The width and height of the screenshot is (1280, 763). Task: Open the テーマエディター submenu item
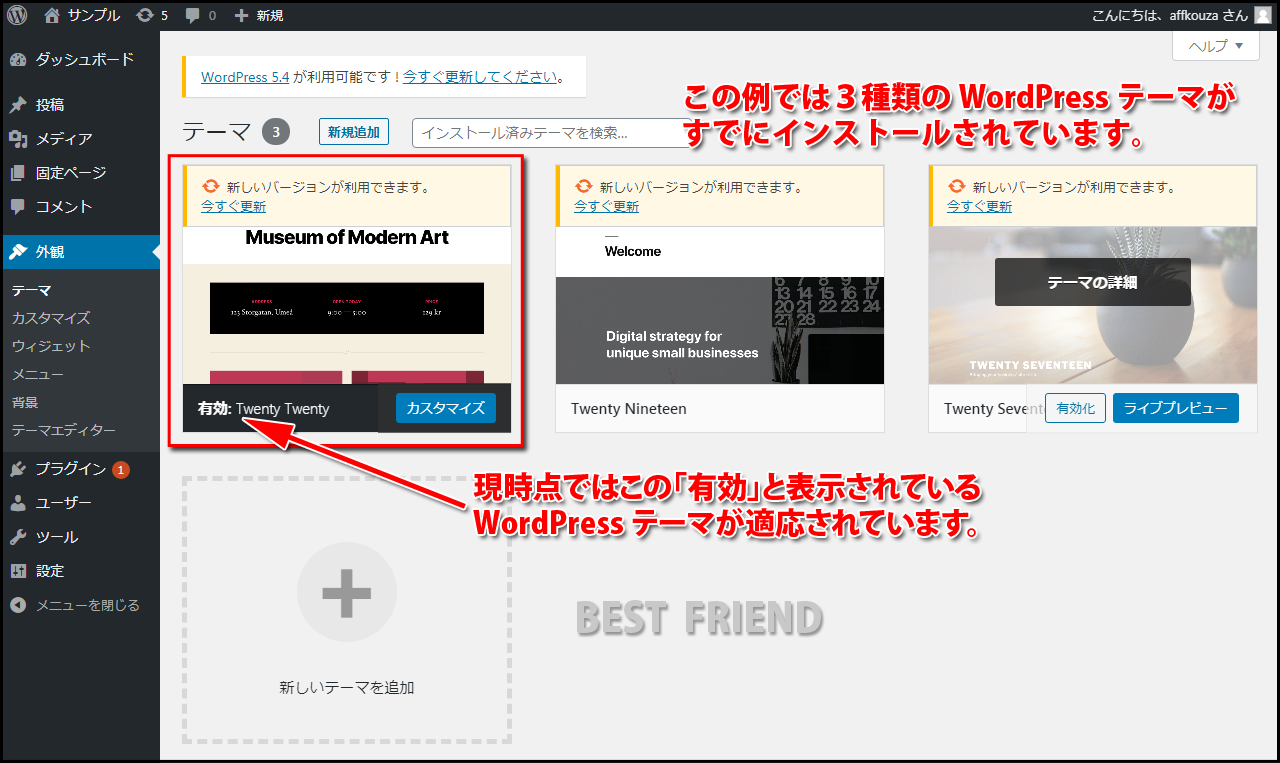[x=64, y=430]
